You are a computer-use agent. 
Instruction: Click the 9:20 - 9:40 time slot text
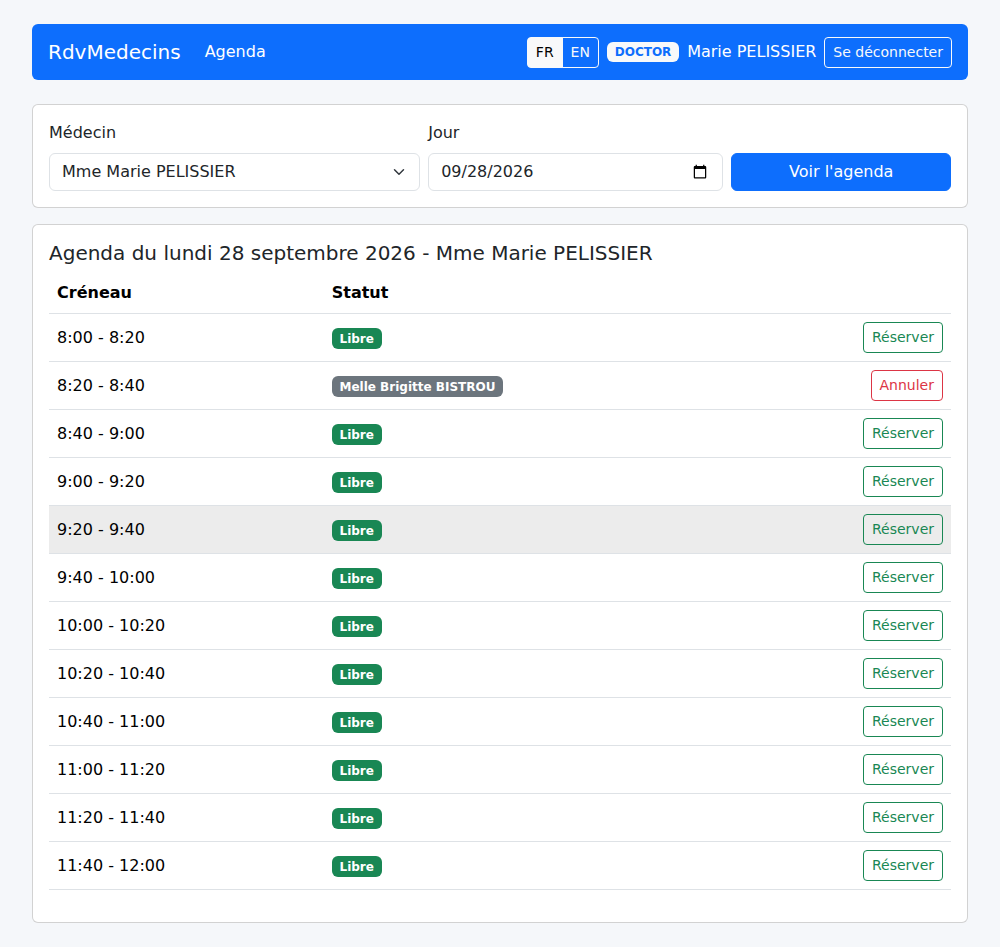[101, 529]
